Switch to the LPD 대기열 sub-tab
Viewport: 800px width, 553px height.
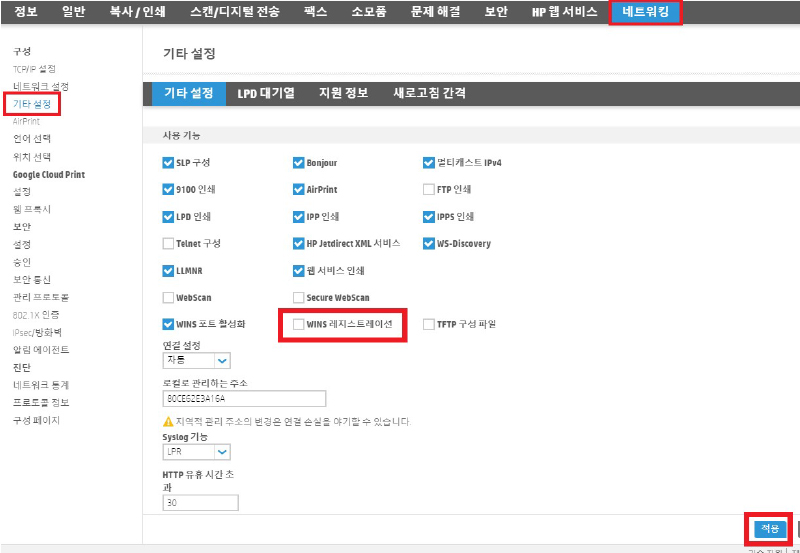pyautogui.click(x=266, y=94)
